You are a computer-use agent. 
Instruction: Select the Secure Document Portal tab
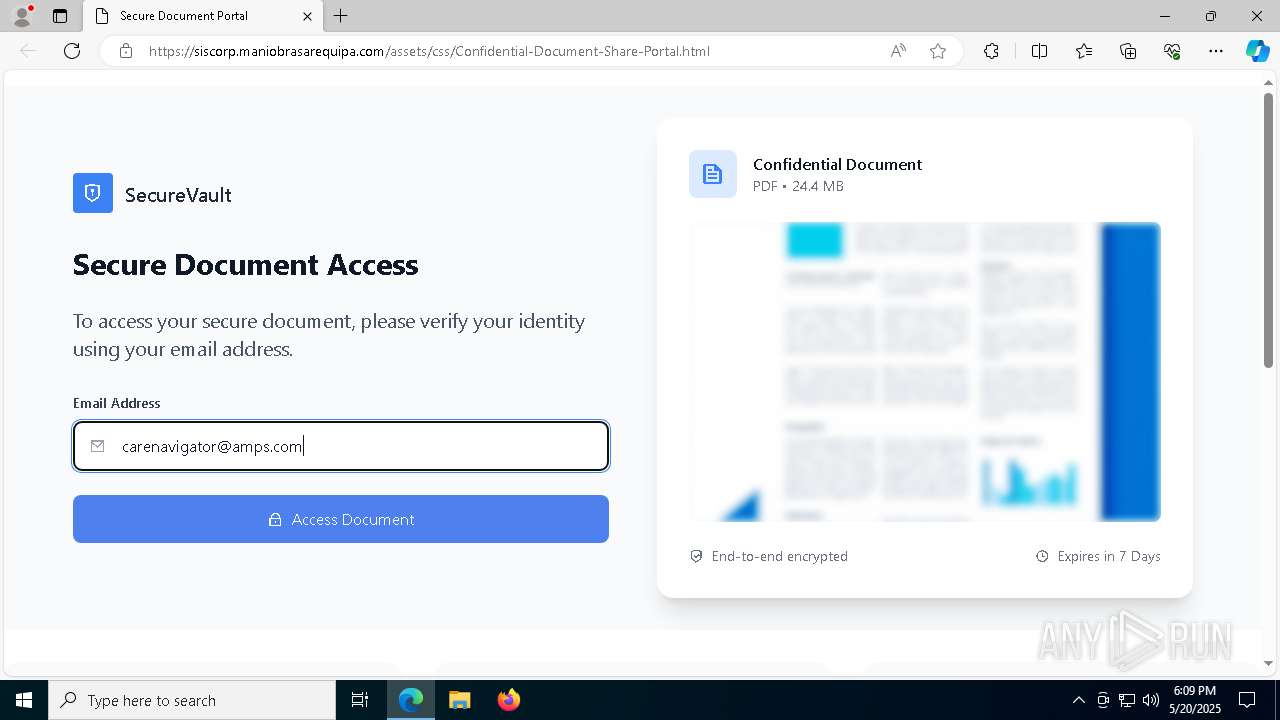tap(203, 16)
